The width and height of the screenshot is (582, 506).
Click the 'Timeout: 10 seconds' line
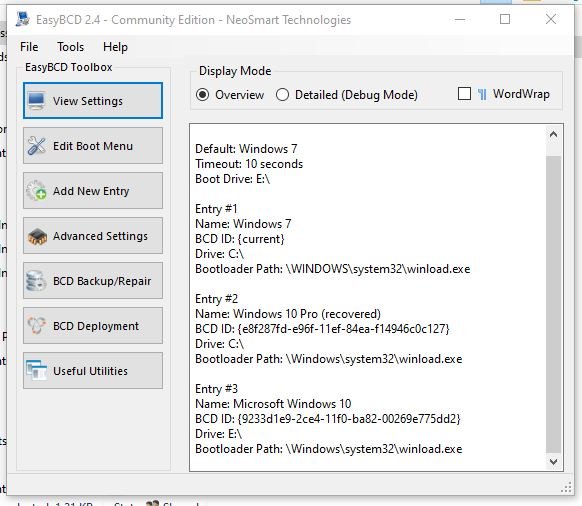click(x=249, y=164)
